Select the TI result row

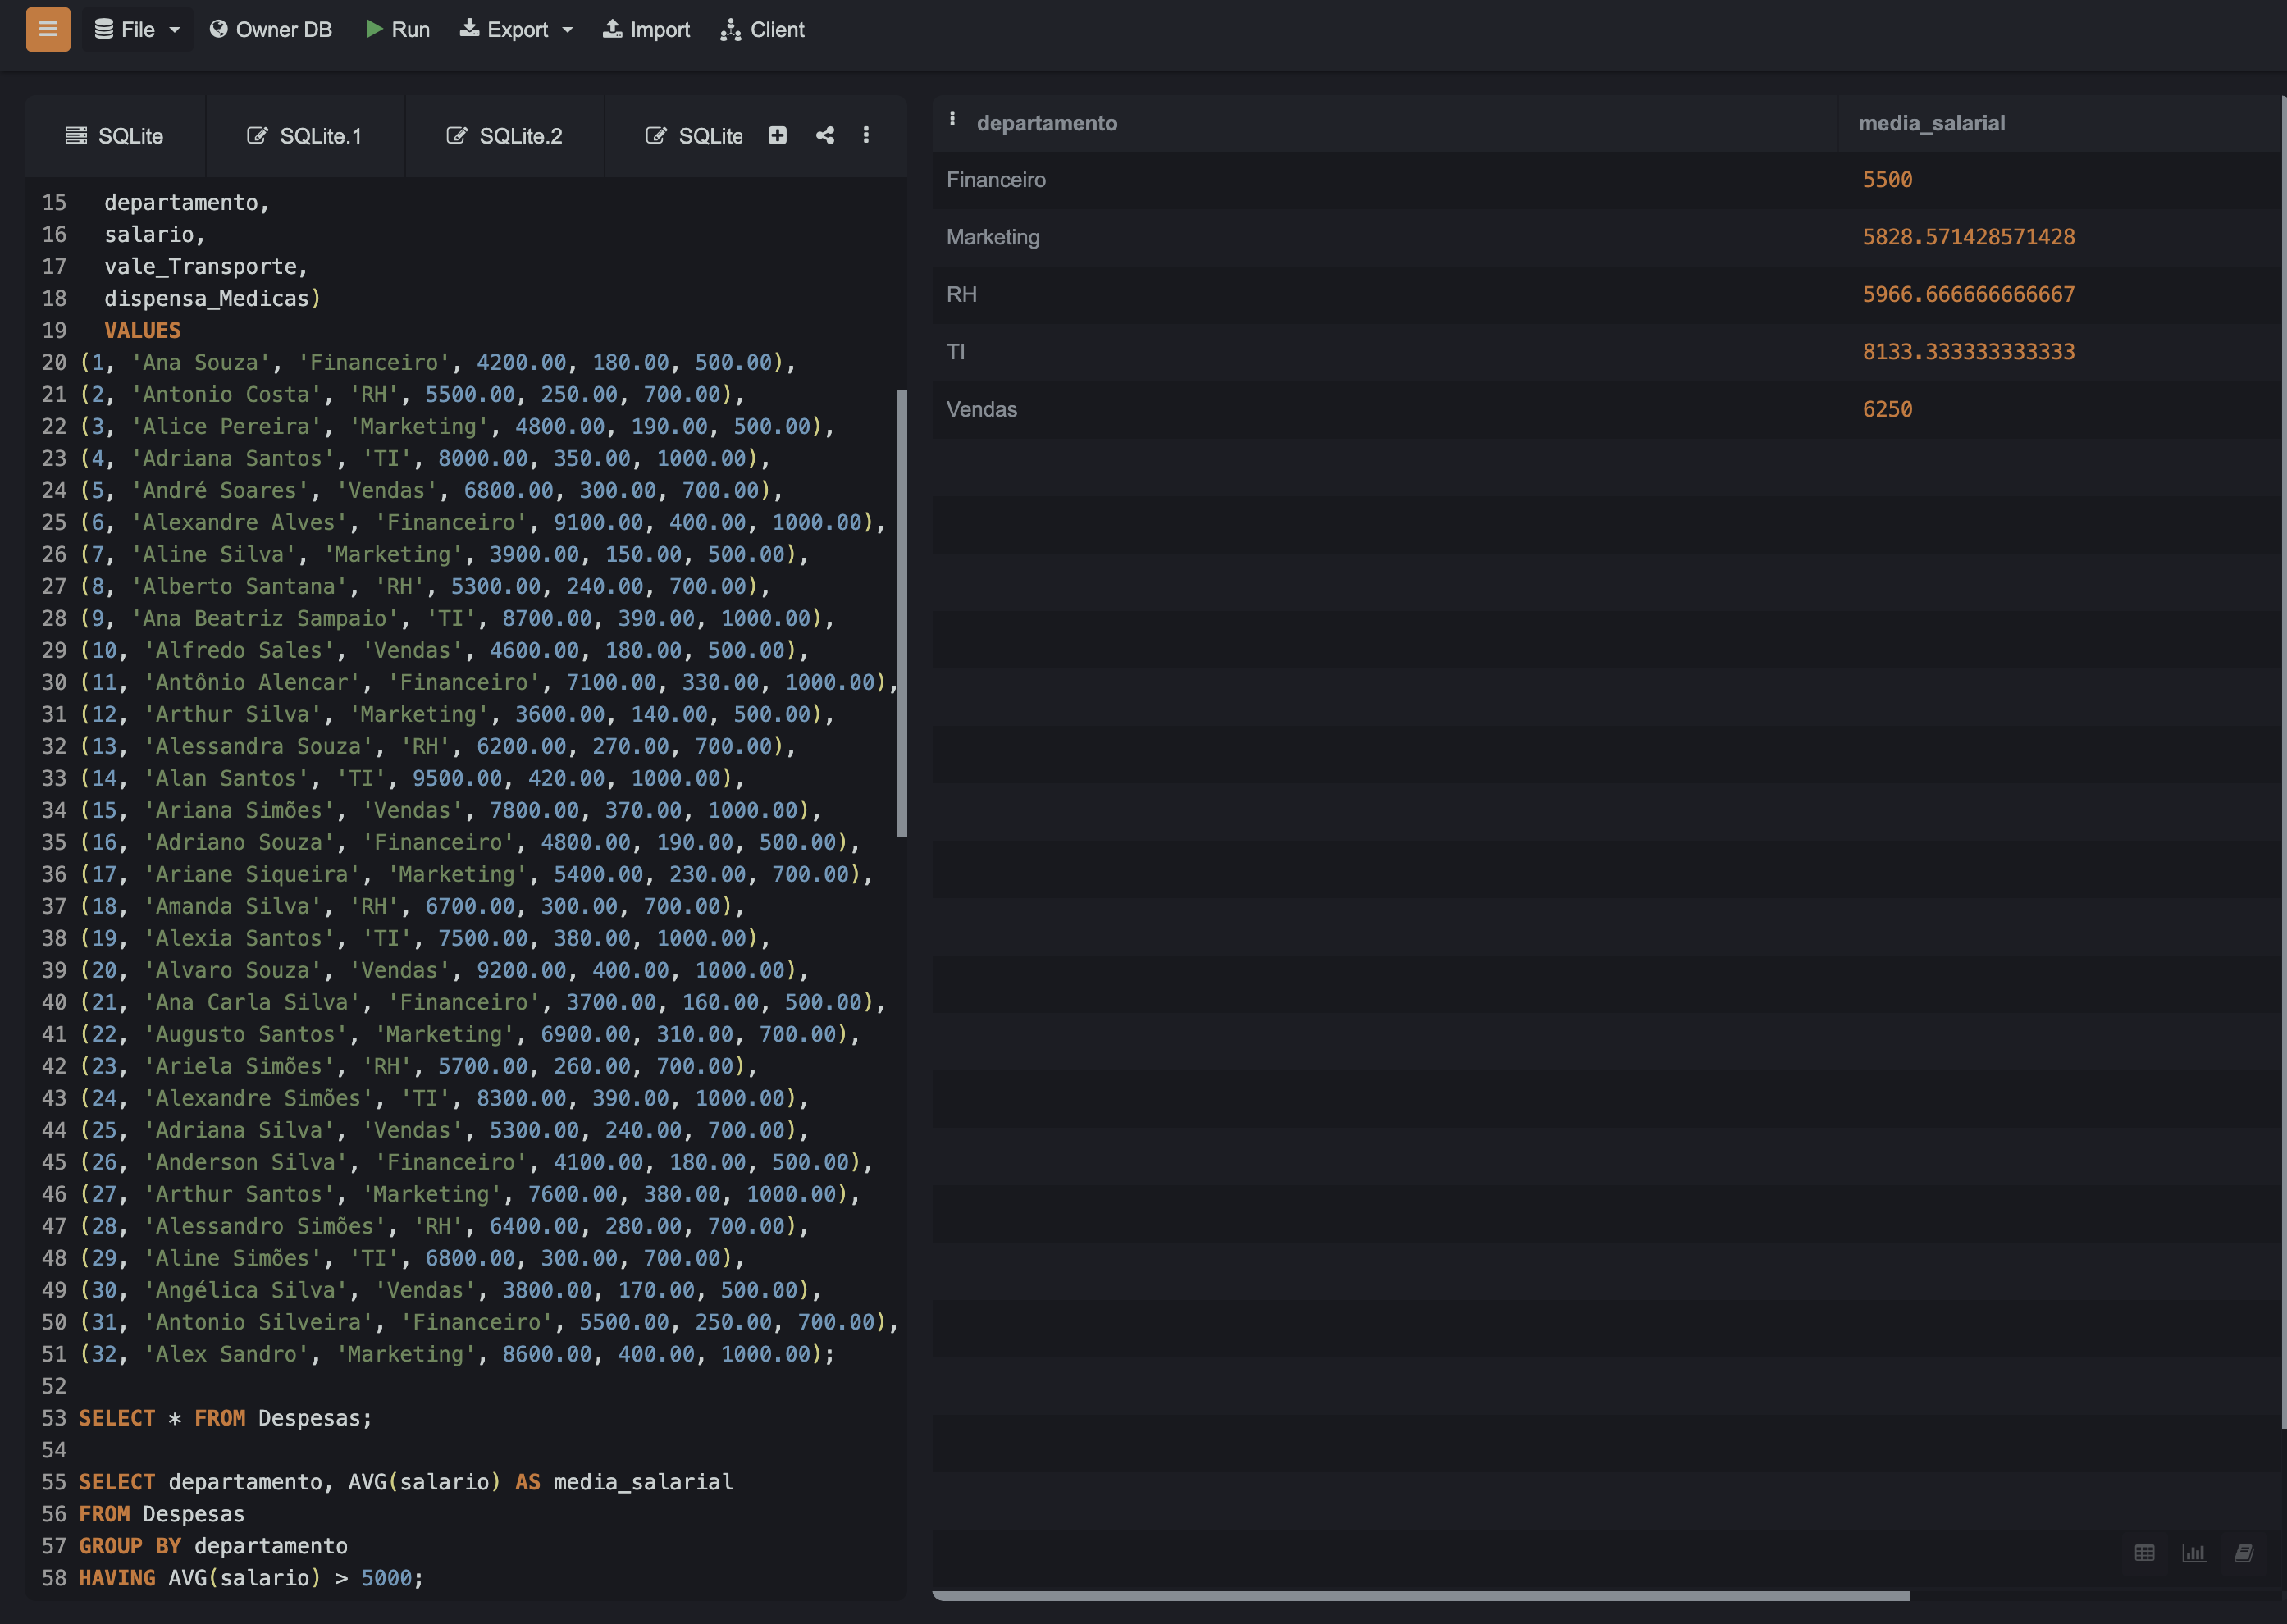(x=1606, y=352)
